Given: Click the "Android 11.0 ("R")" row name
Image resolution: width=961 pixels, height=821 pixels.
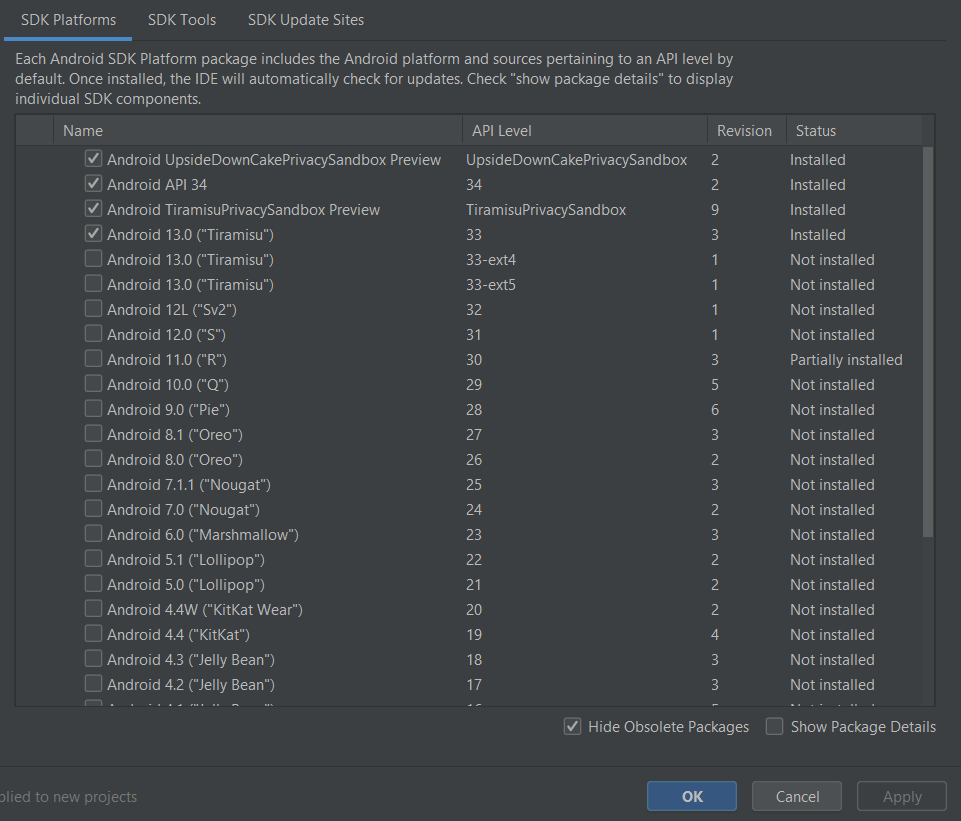Looking at the screenshot, I should pyautogui.click(x=167, y=360).
